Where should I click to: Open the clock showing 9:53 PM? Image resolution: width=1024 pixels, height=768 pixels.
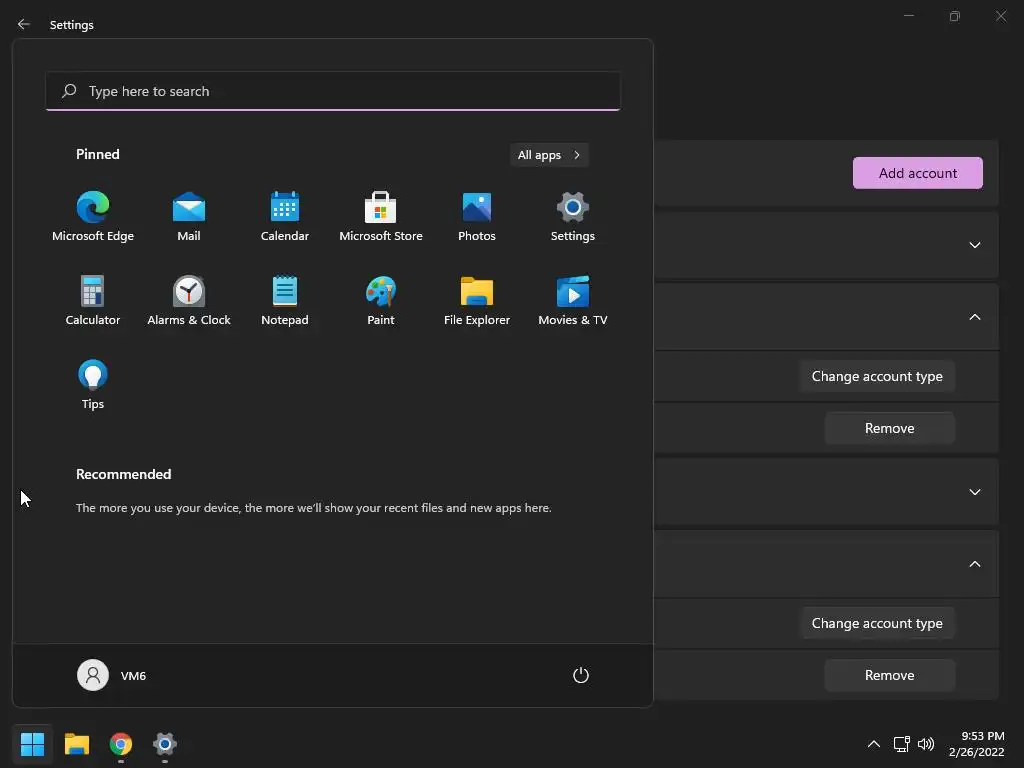[x=976, y=744]
